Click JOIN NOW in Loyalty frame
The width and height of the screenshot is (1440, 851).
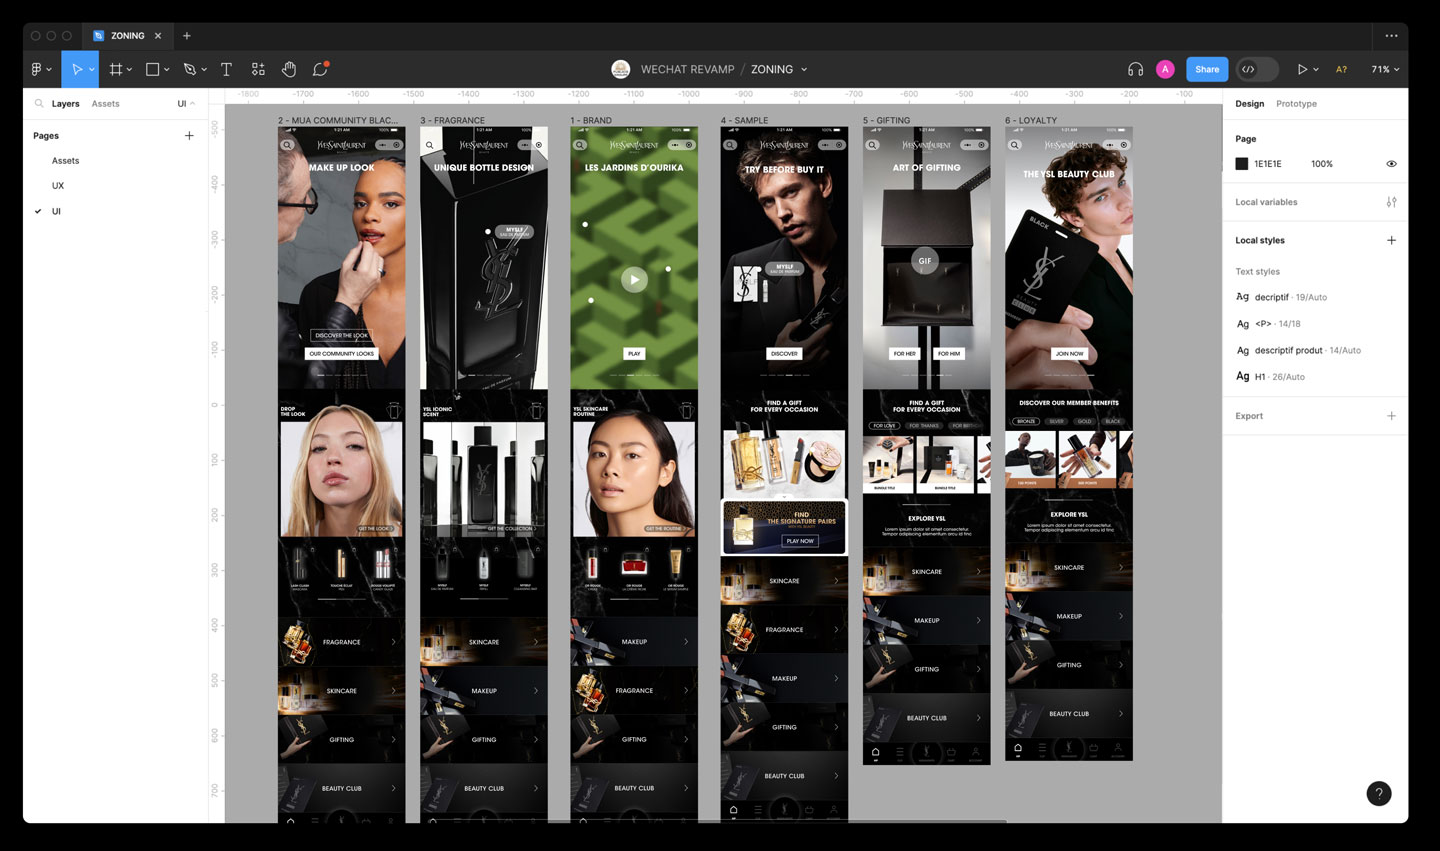pos(1069,353)
